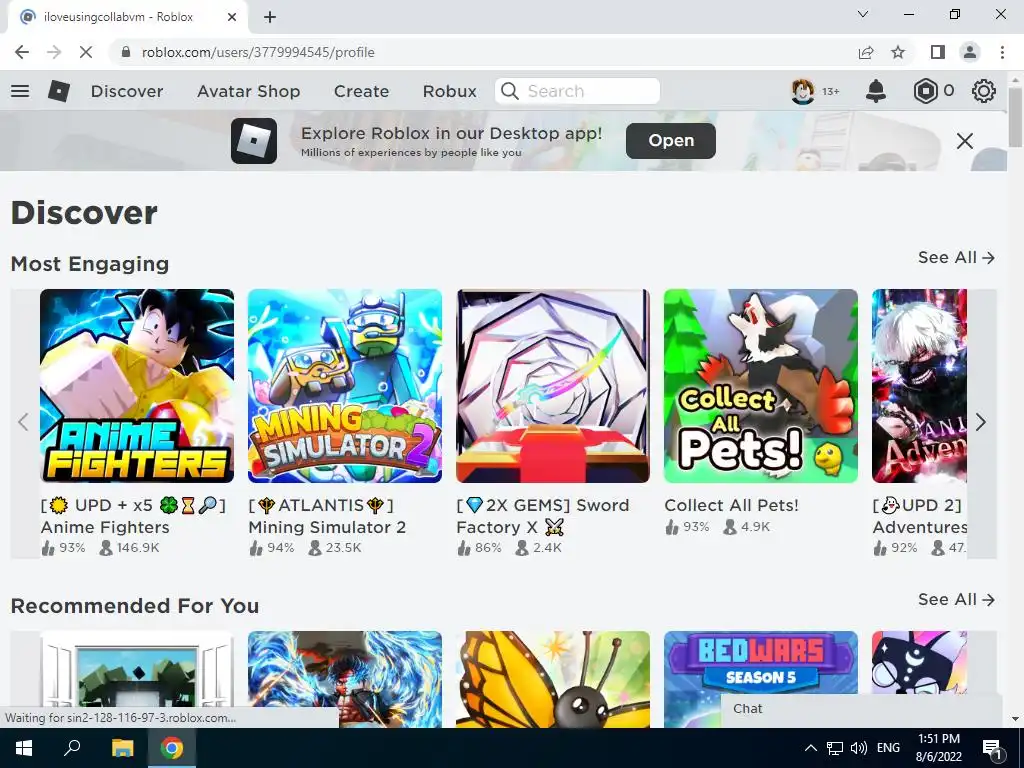Screen dimensions: 1024x768
Task: Open the settings gear icon in Roblox header
Action: click(984, 91)
